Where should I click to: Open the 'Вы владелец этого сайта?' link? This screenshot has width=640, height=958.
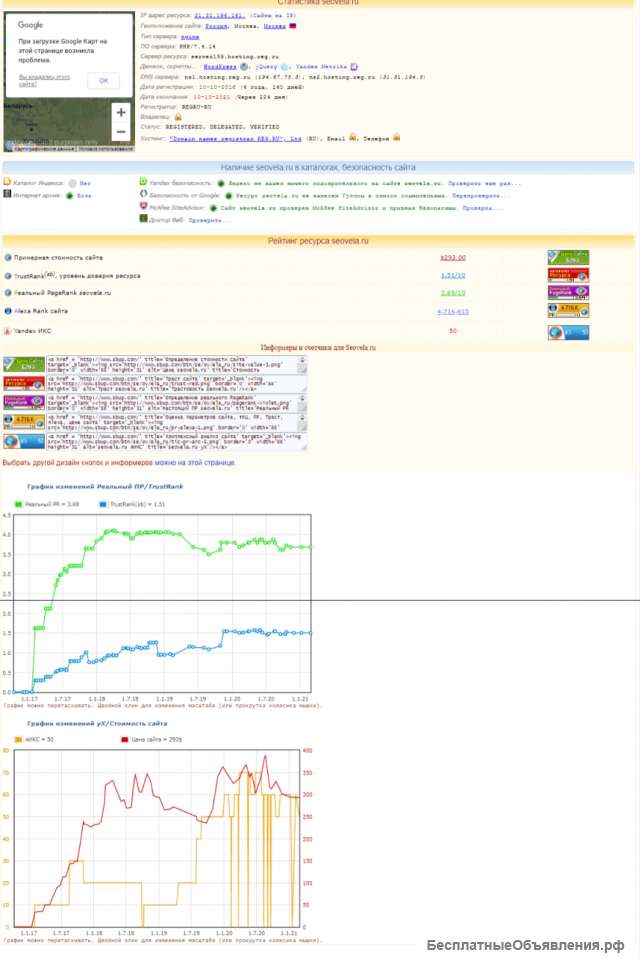[45, 80]
